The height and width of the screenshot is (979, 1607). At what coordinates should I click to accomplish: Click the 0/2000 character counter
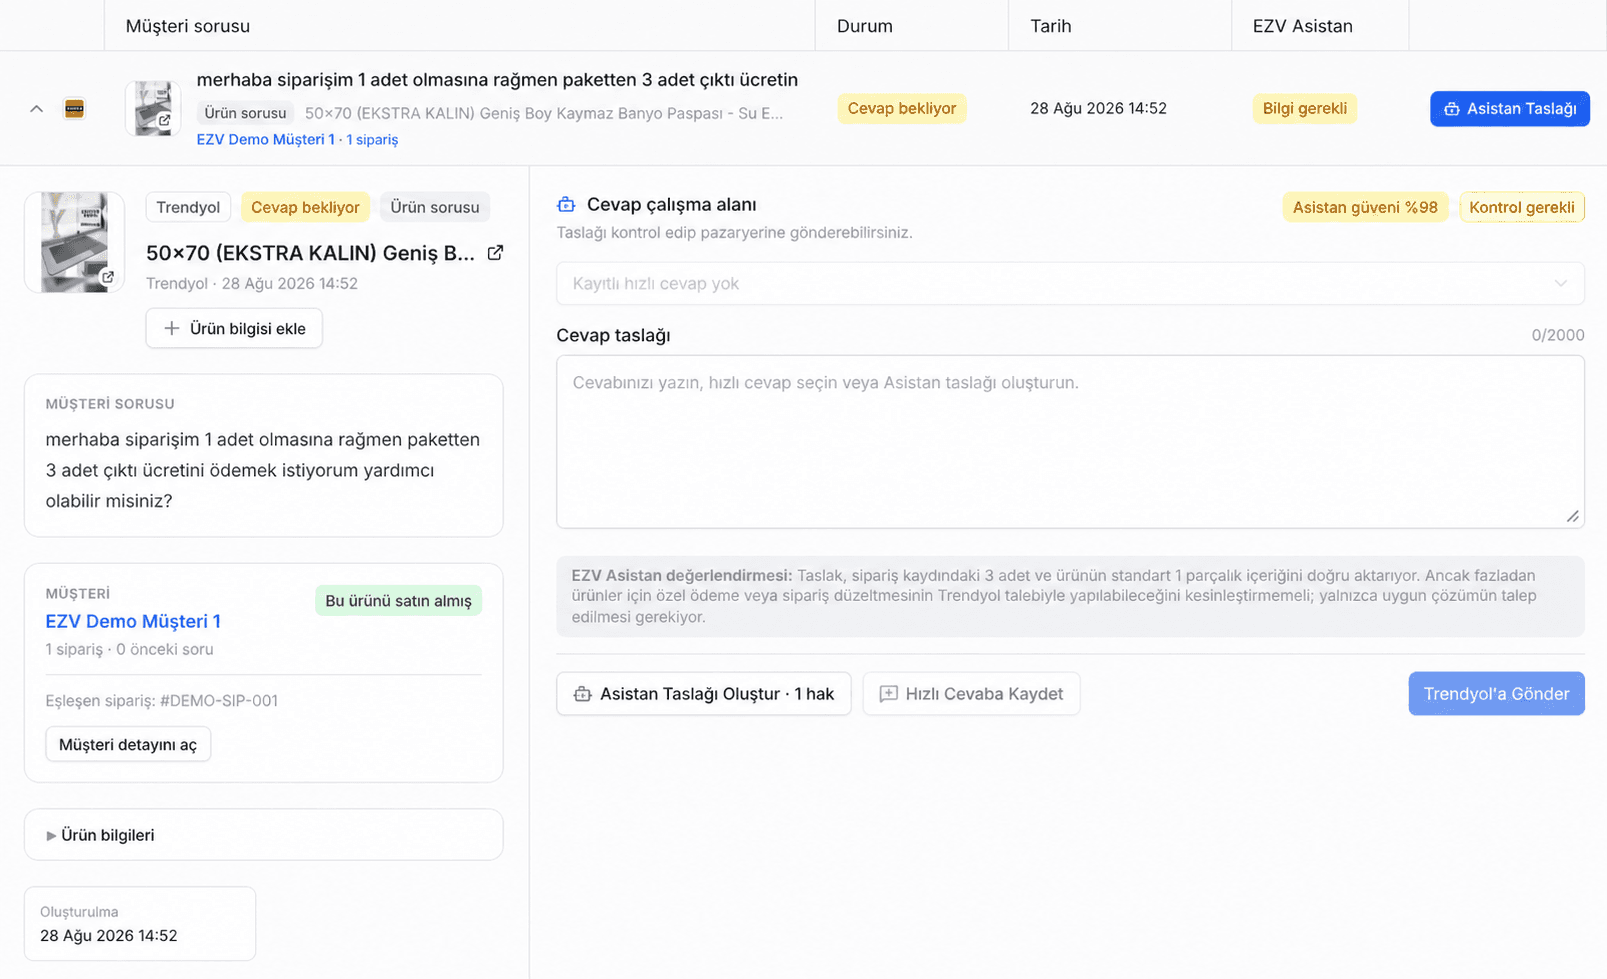(1557, 335)
